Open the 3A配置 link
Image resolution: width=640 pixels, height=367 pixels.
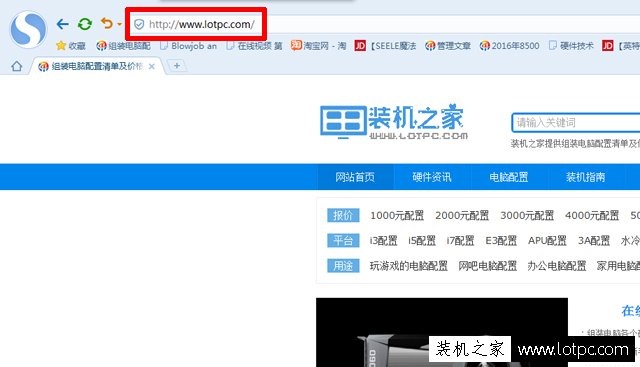(x=594, y=240)
